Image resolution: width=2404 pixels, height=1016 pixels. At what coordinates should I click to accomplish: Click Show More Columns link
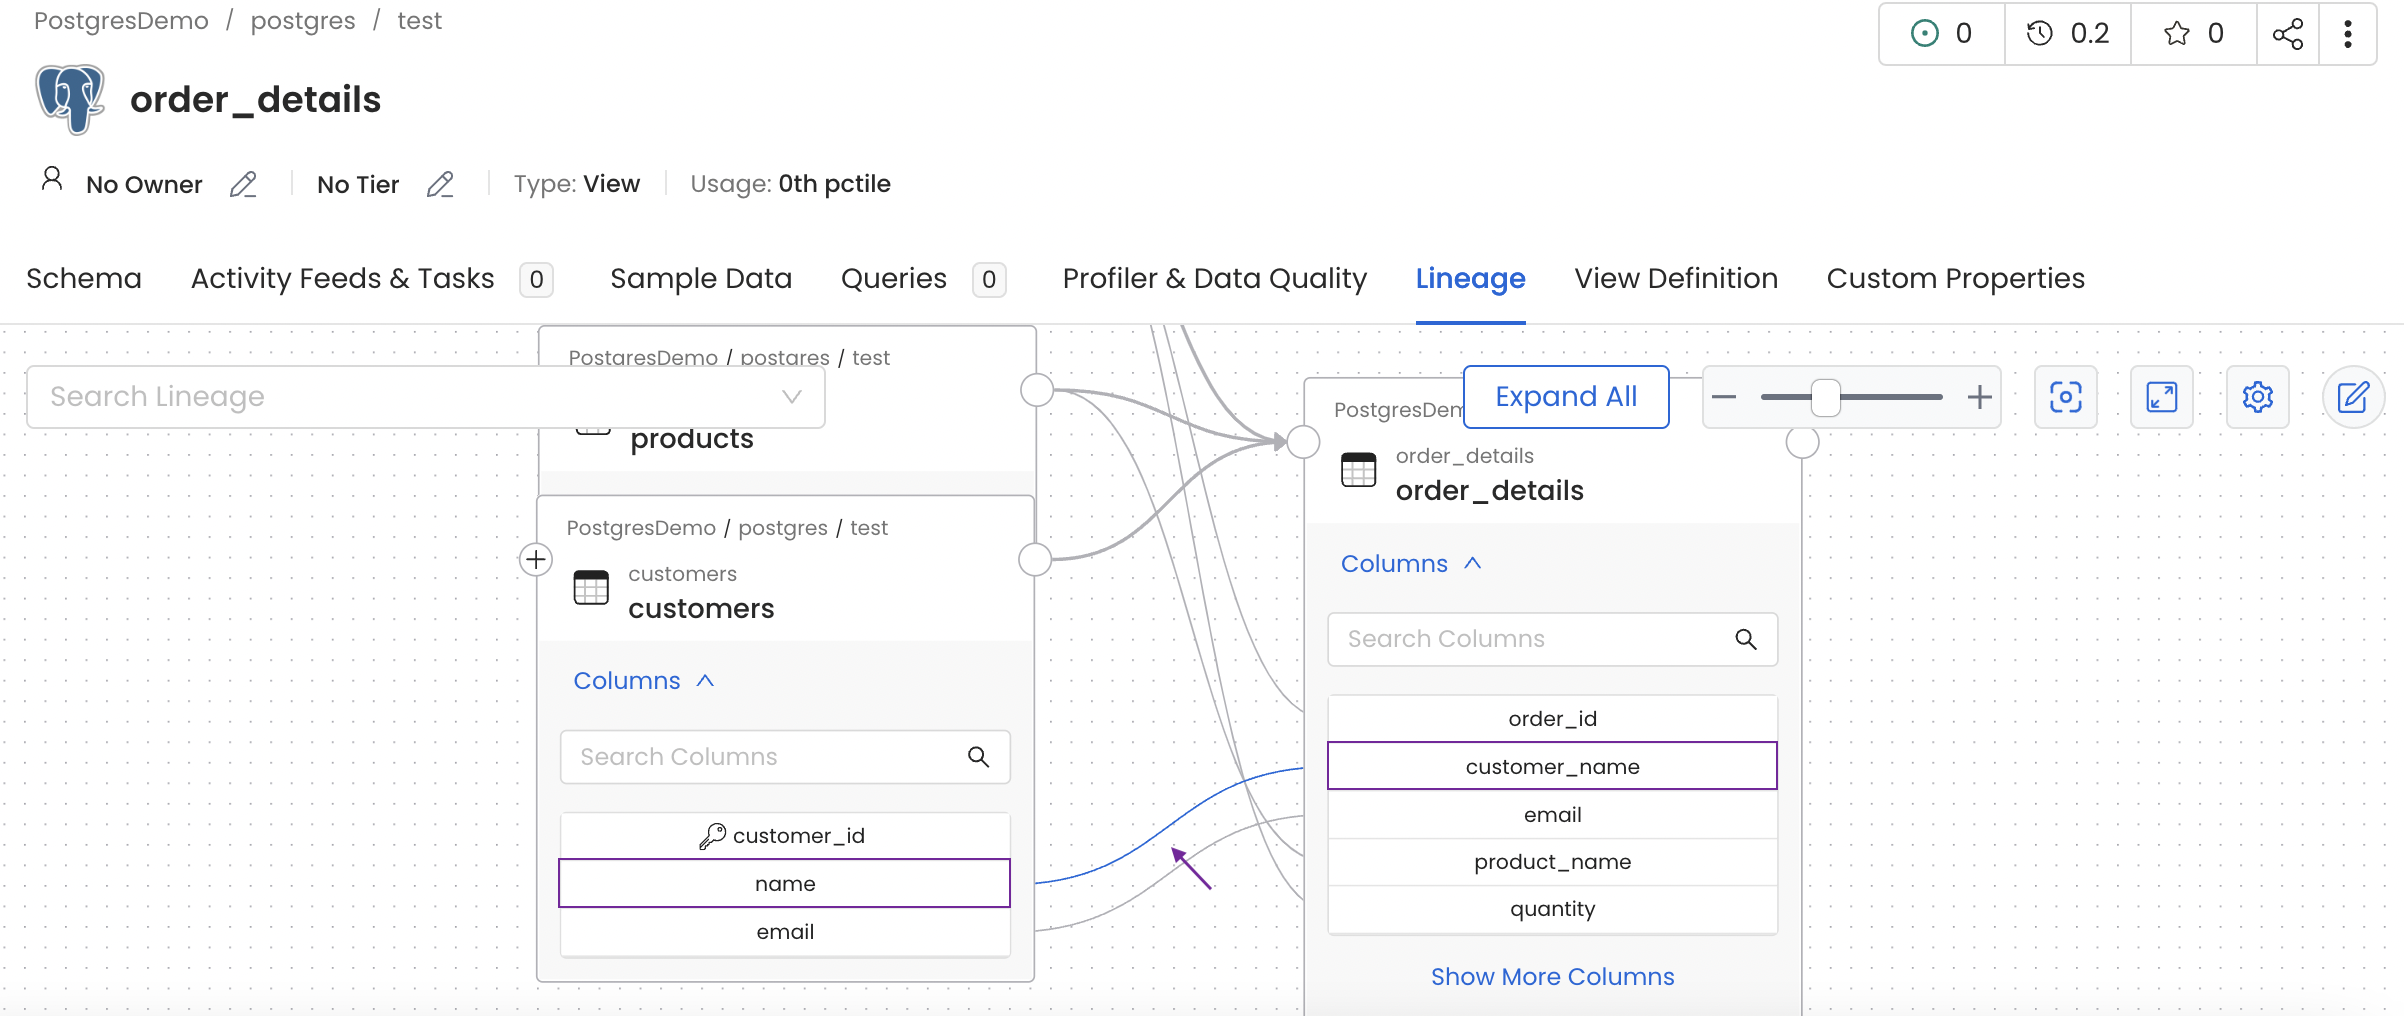point(1552,977)
